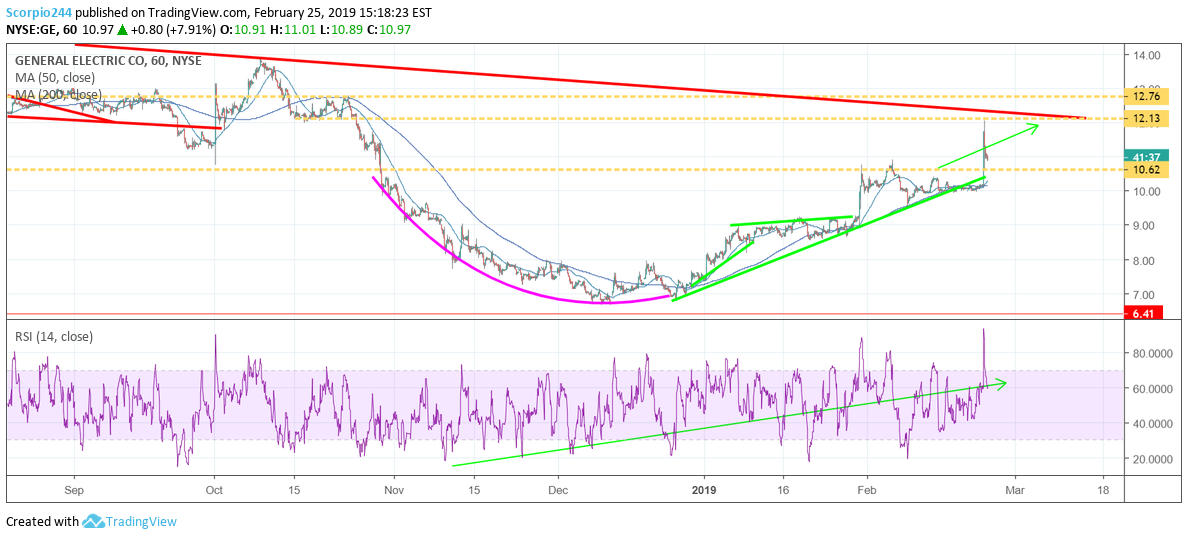Click the 'Feb' label on time axis
This screenshot has width=1188, height=539.
[866, 490]
